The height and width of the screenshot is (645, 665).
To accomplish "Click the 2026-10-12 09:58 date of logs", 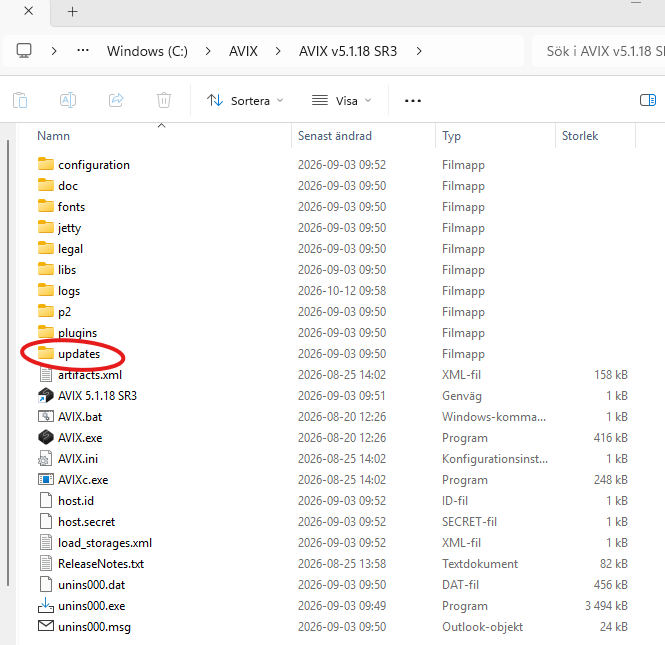I will [342, 290].
